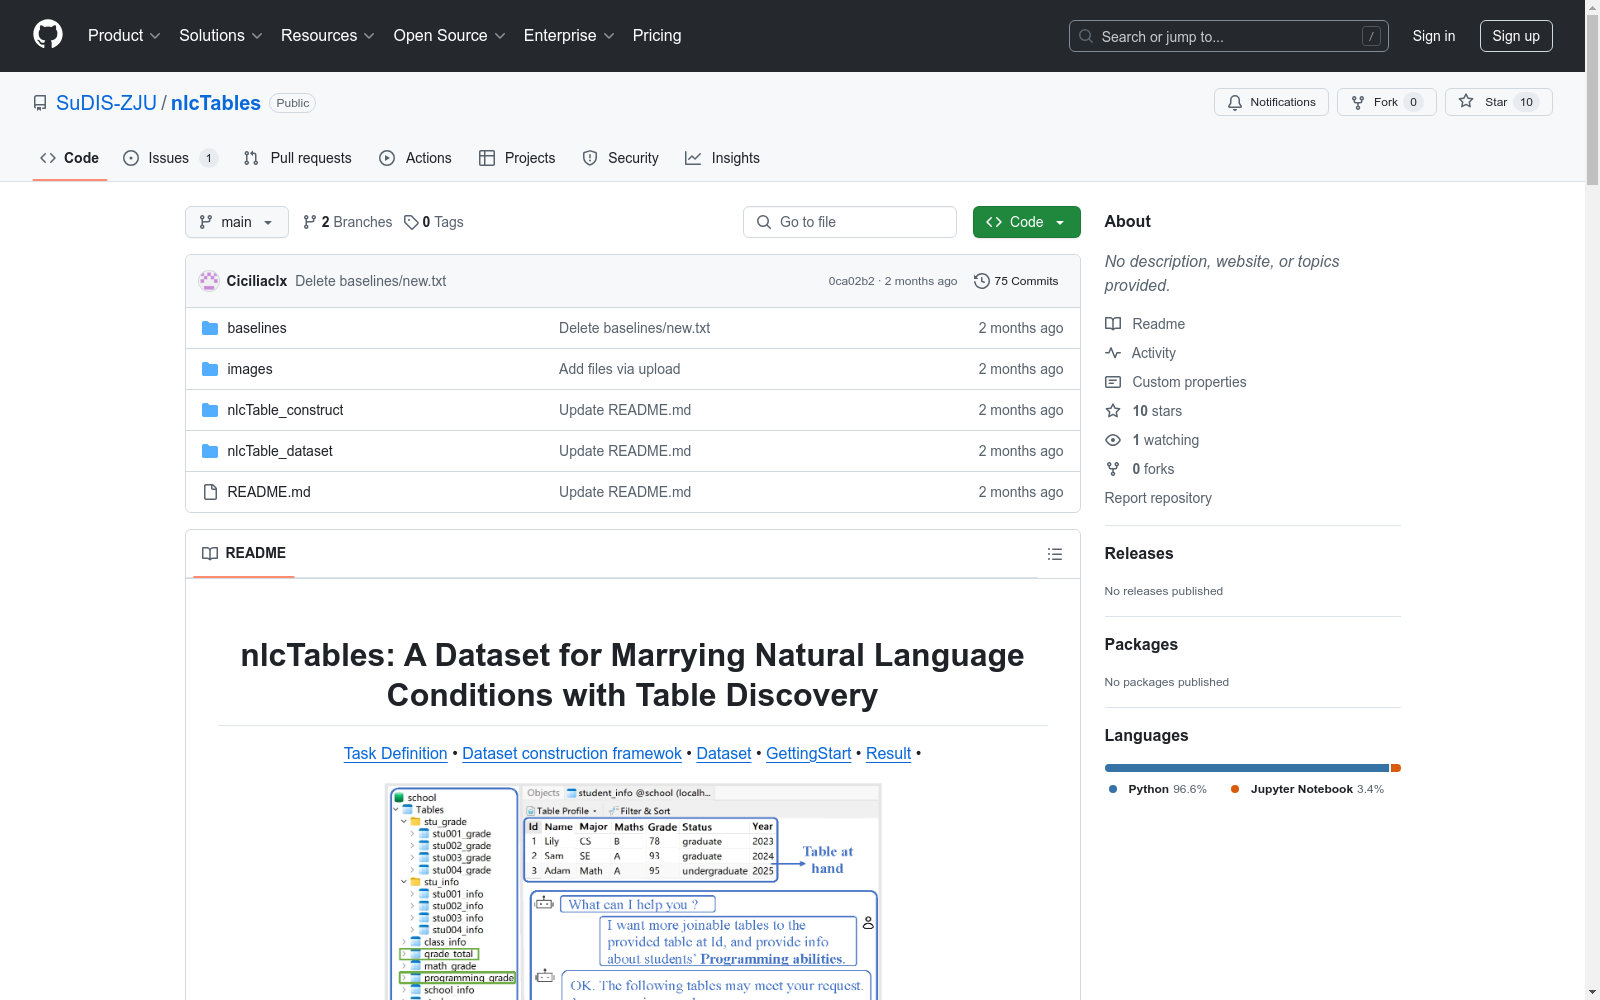Click the Activity pulse icon
Screen dimensions: 1600x1000
tap(1113, 353)
